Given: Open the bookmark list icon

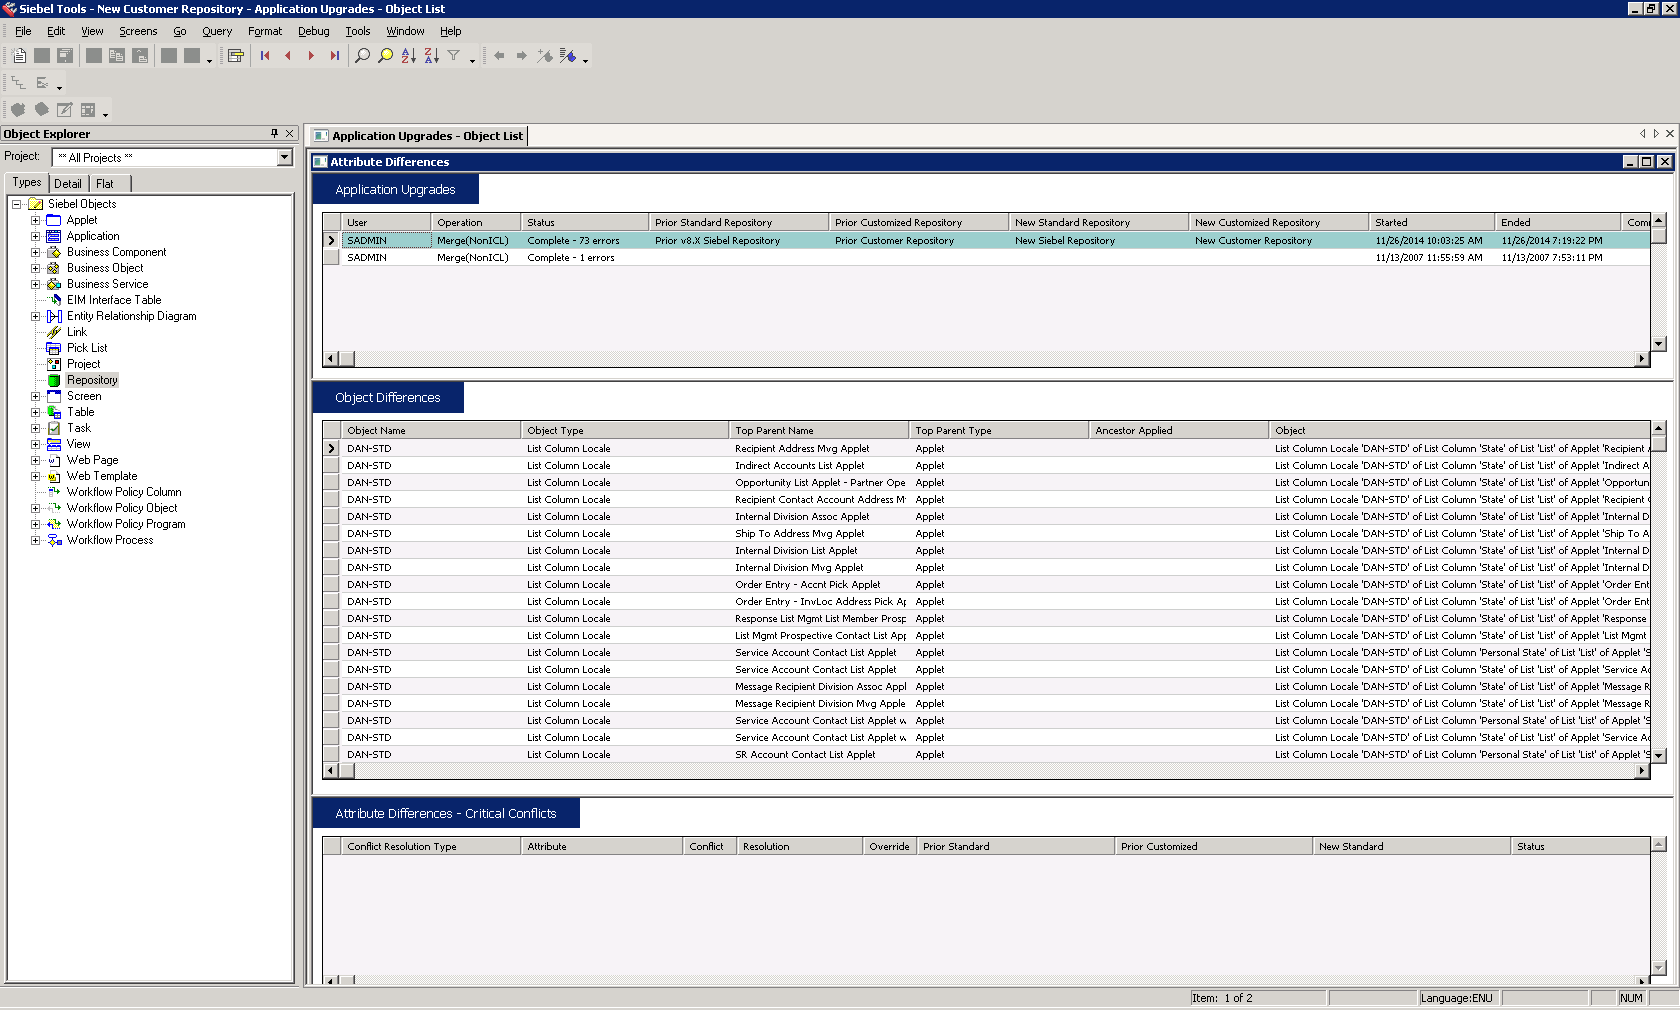Looking at the screenshot, I should 568,56.
